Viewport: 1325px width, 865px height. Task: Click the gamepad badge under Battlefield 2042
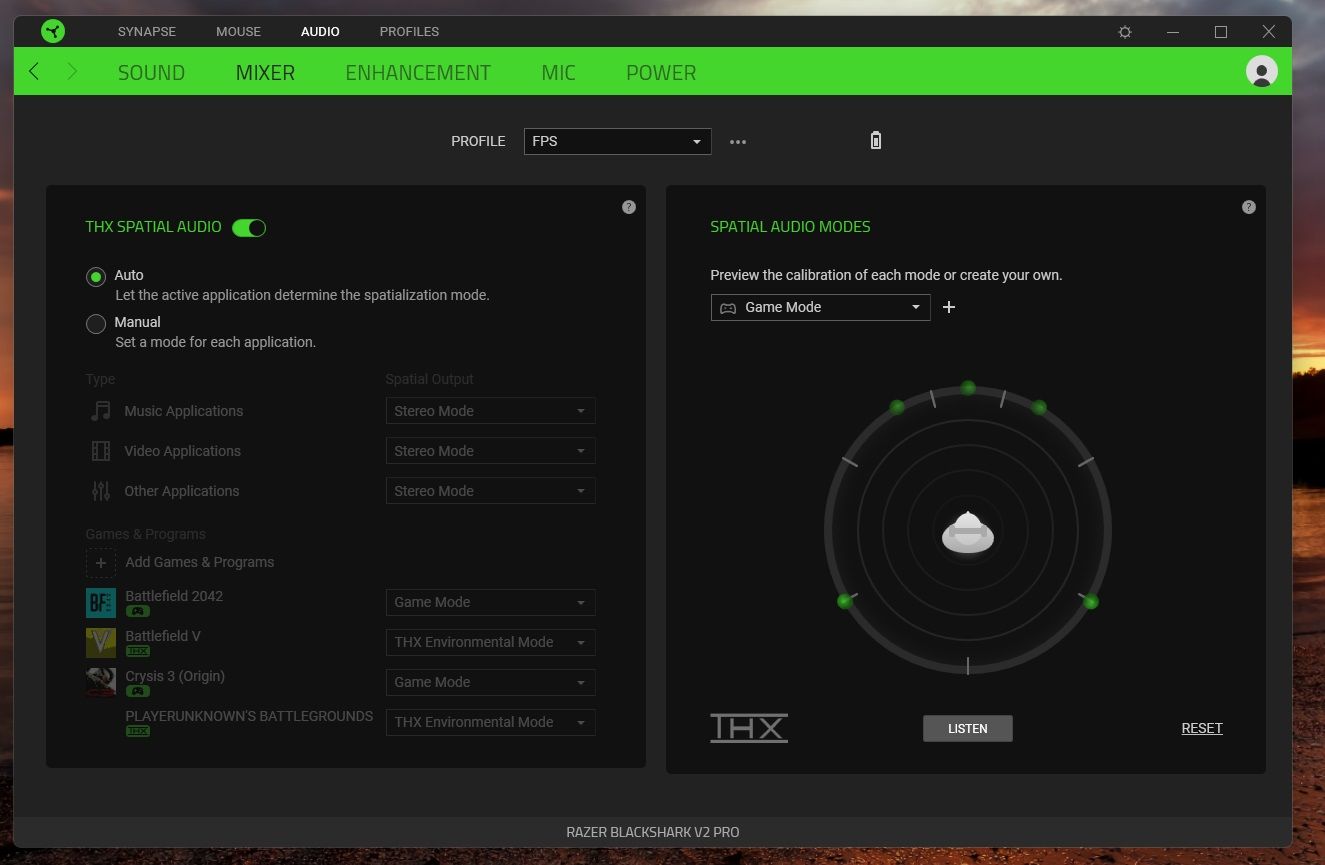click(138, 611)
